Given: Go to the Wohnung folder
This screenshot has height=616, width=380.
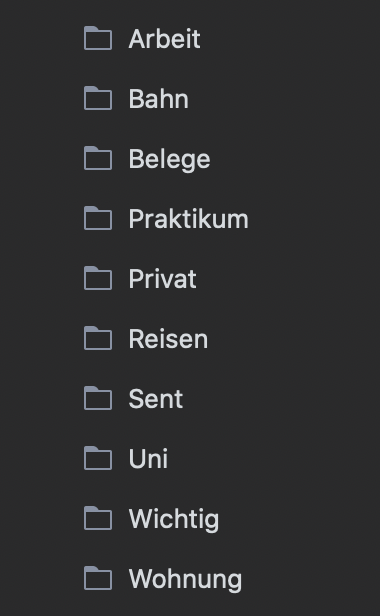Looking at the screenshot, I should click(185, 580).
